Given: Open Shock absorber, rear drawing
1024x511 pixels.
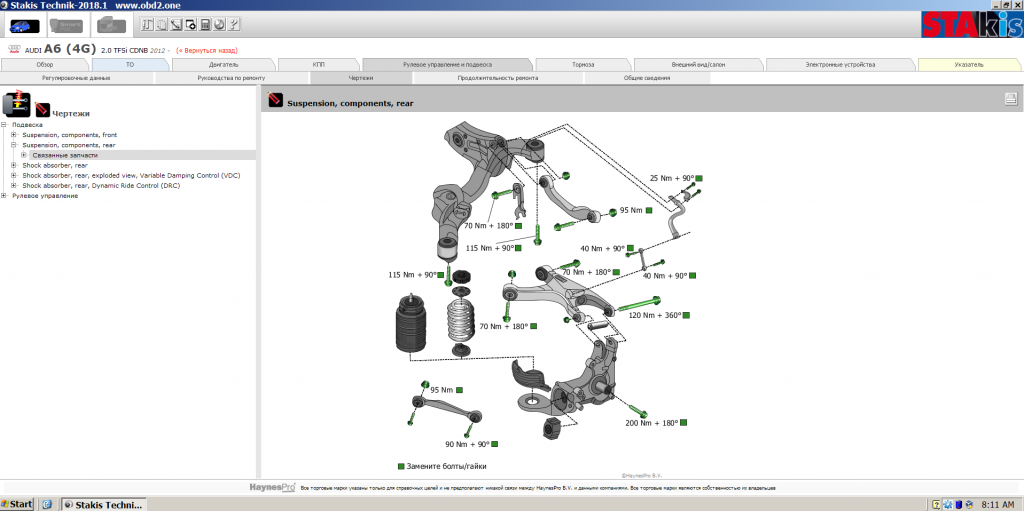Looking at the screenshot, I should (55, 165).
